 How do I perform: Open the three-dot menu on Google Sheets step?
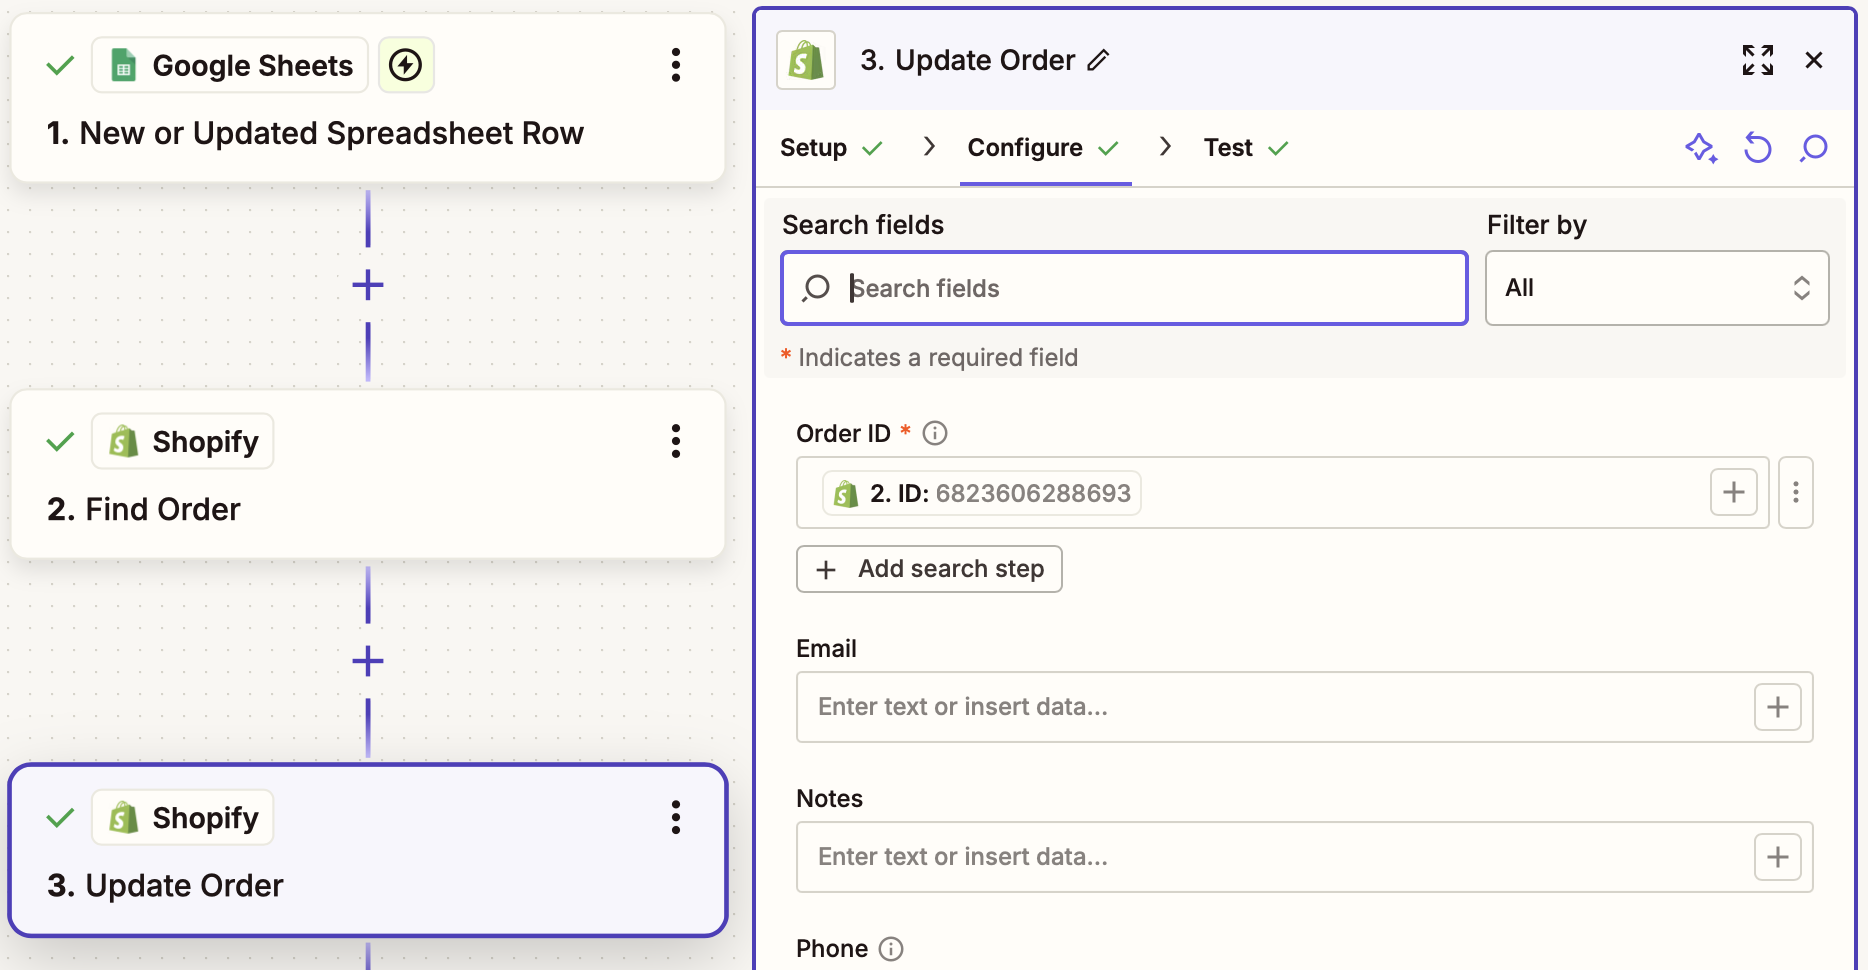(x=676, y=65)
